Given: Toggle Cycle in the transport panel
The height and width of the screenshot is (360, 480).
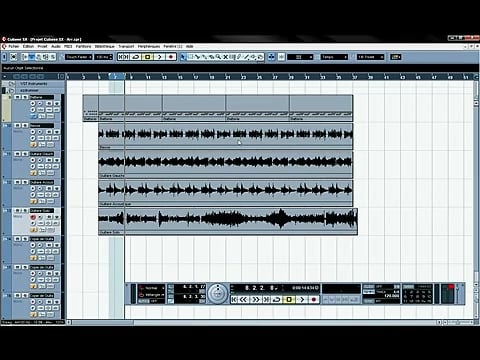Looking at the screenshot, I should pyautogui.click(x=276, y=300).
